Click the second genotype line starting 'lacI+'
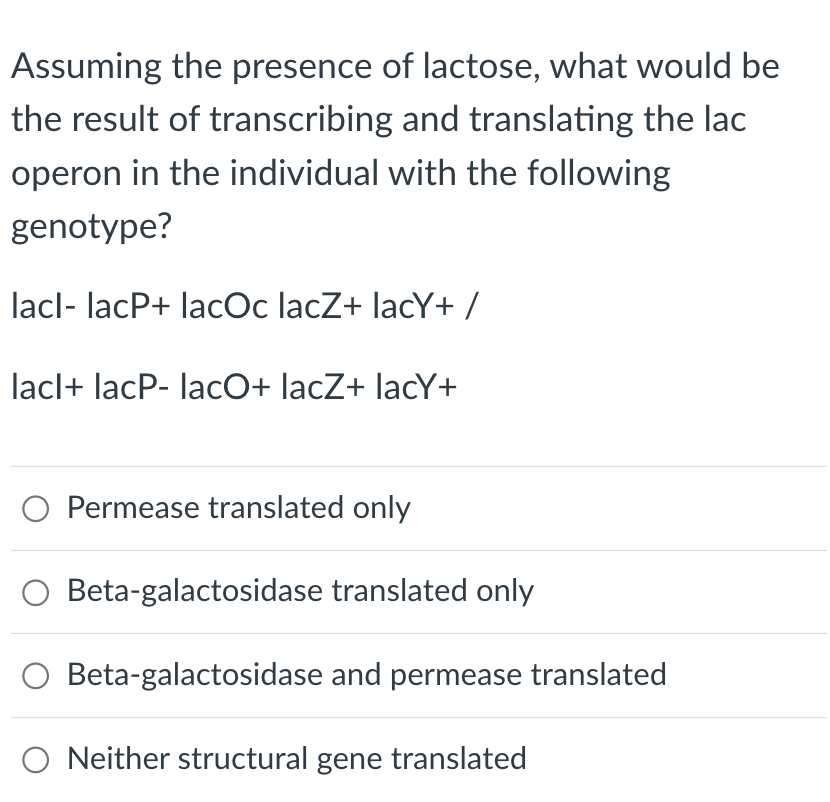Screen dimensions: 830x802 (233, 385)
